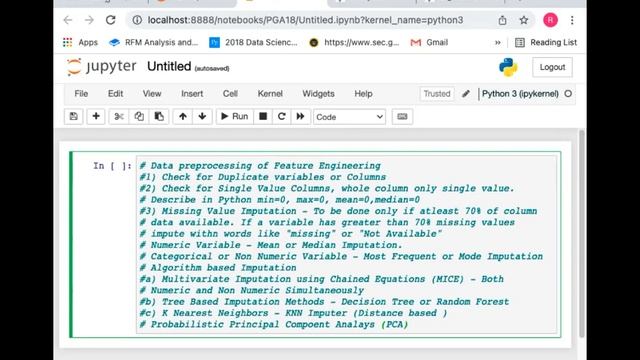The width and height of the screenshot is (640, 360).
Task: Open the Widgets menu
Action: (x=318, y=94)
